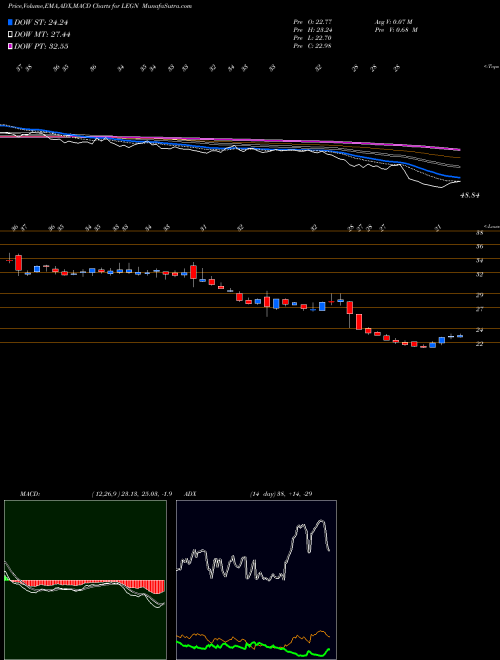Screen dimensions: 500x660
Task: Click the 'ADX' panel heading
Action: point(190,493)
